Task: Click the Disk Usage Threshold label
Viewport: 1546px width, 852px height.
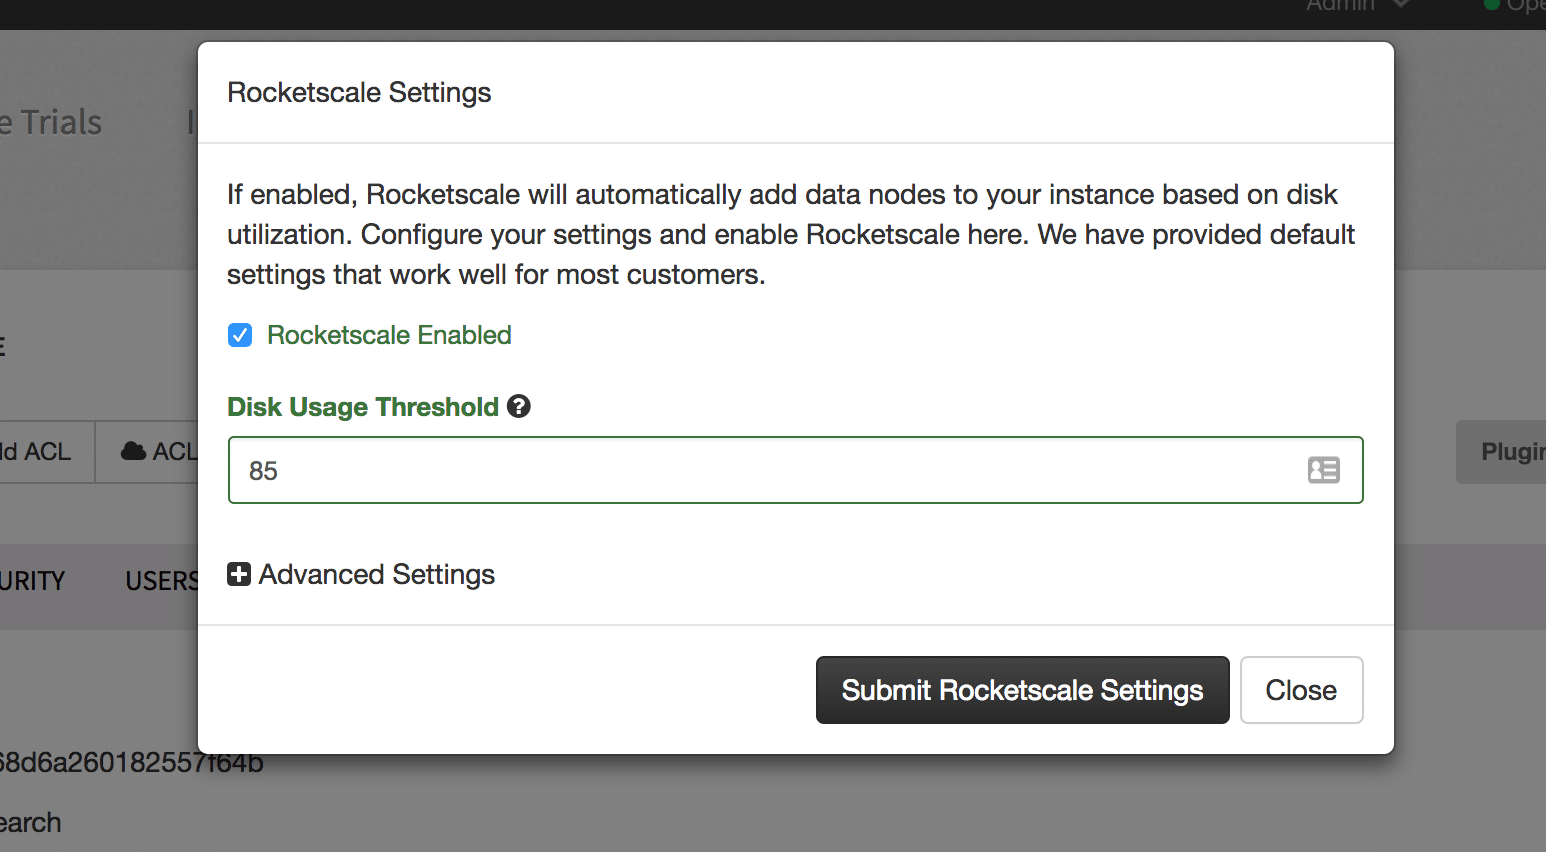Action: [x=362, y=407]
